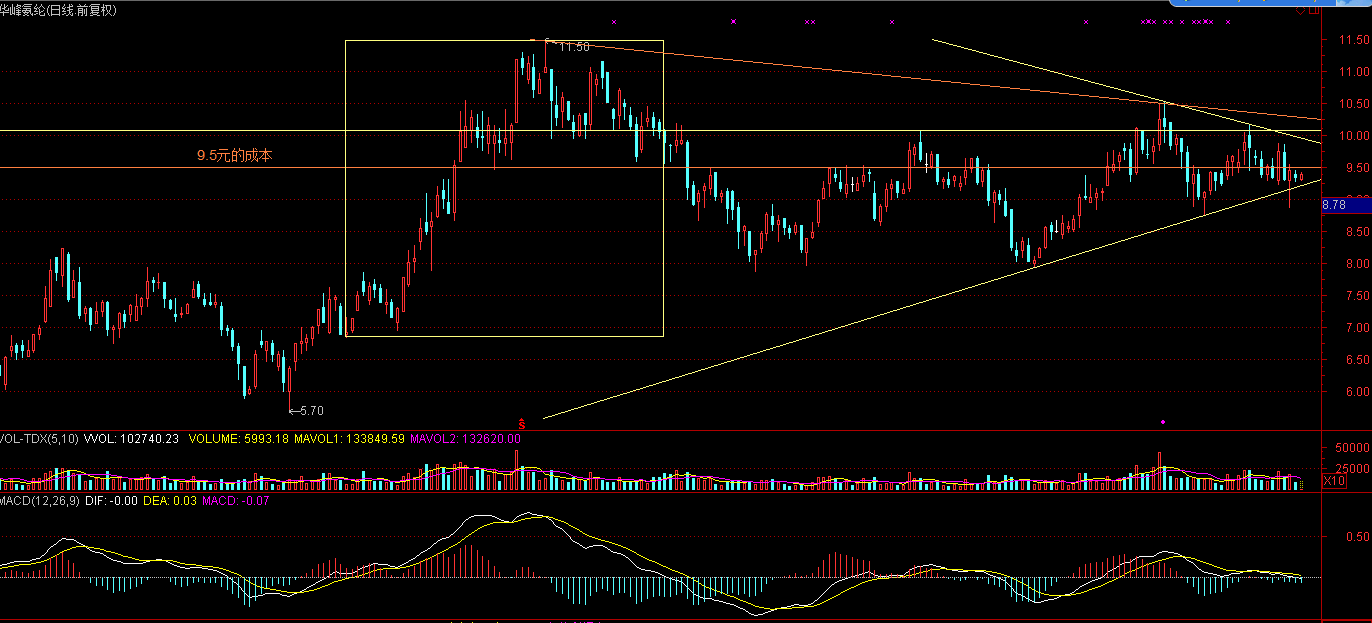This screenshot has width=1372, height=623.
Task: Click the VOLUME: 5993.18 readout
Action: click(238, 438)
